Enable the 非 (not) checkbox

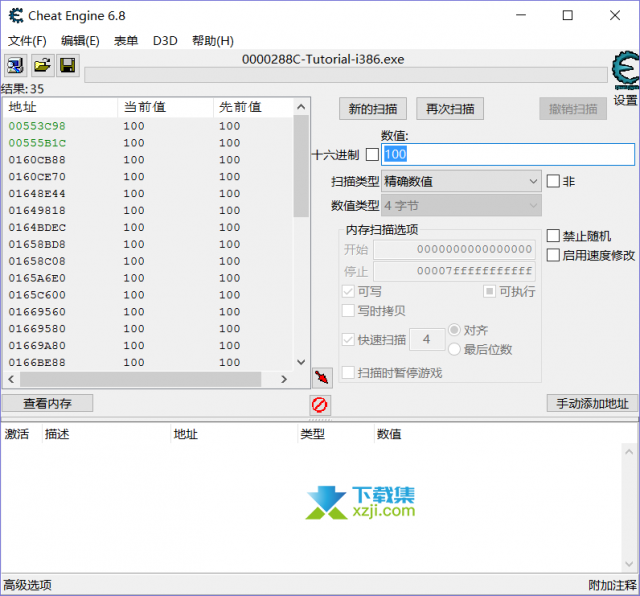click(553, 181)
